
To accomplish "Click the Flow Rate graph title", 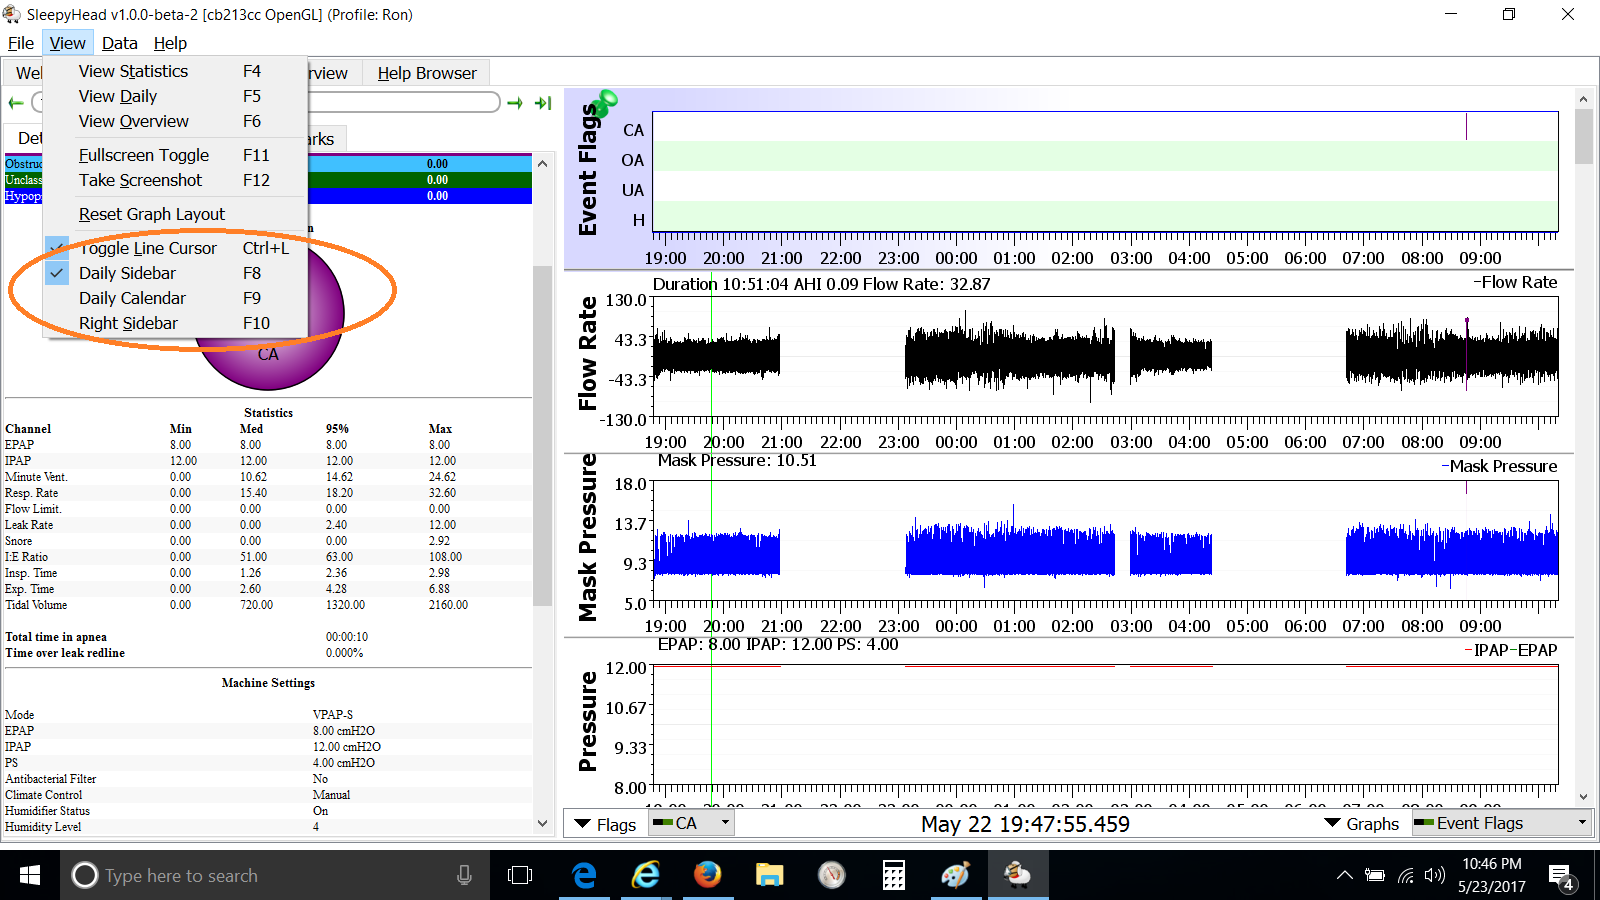I will pos(587,353).
